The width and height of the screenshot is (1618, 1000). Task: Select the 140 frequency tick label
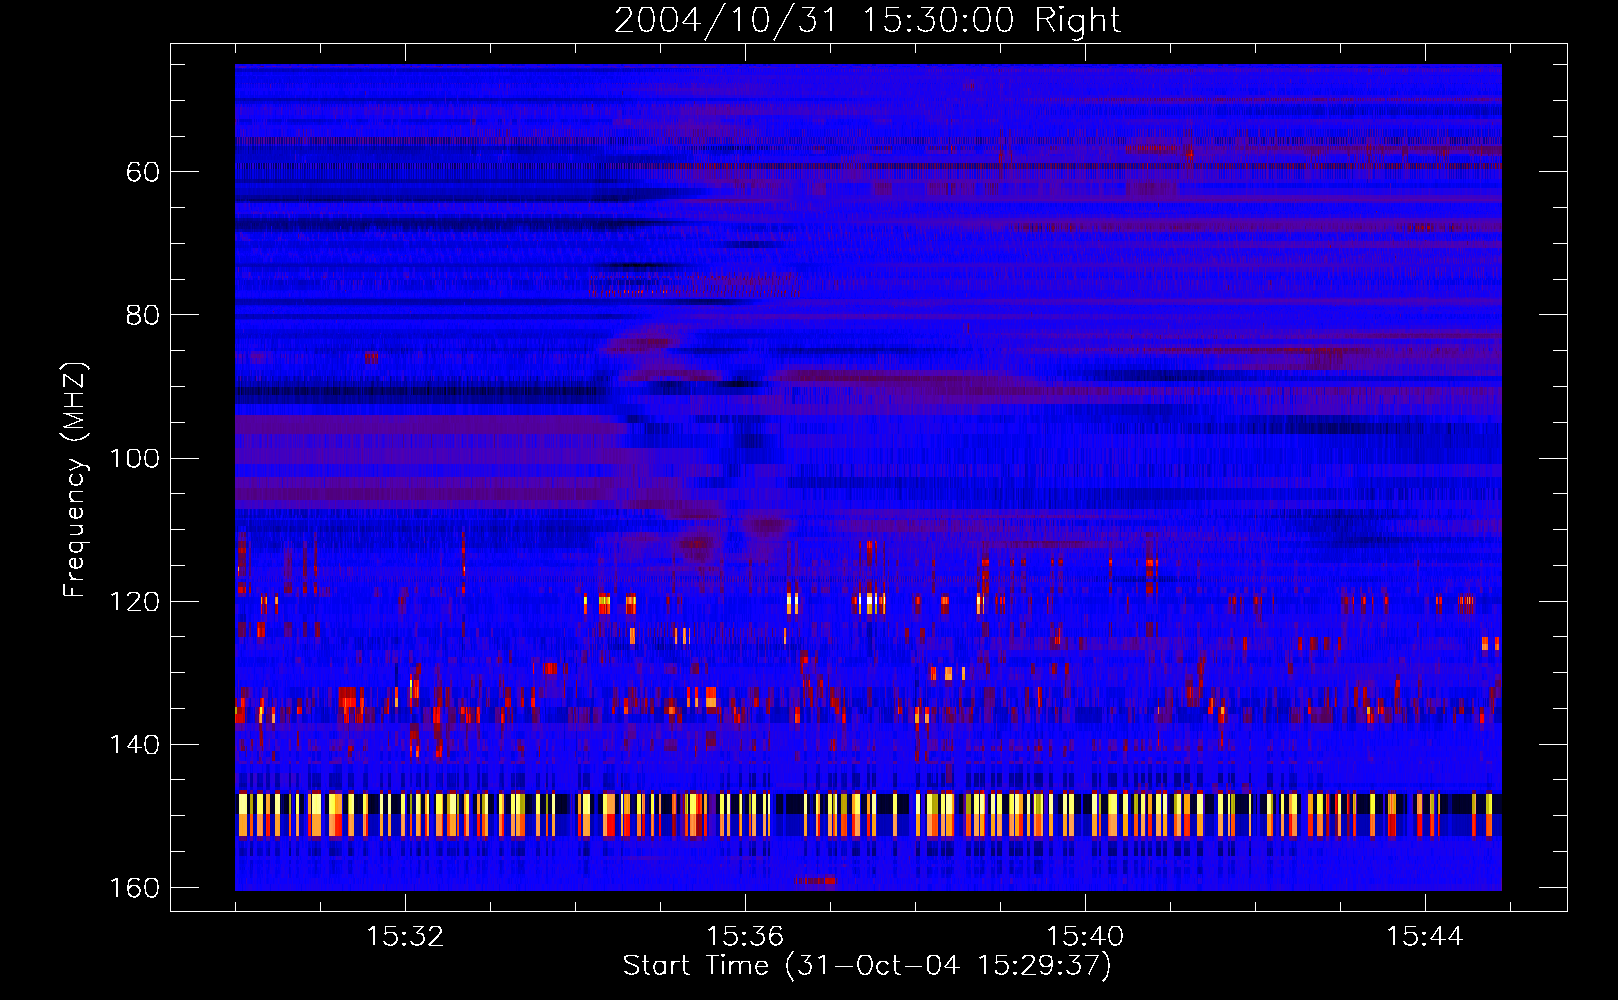pyautogui.click(x=134, y=744)
